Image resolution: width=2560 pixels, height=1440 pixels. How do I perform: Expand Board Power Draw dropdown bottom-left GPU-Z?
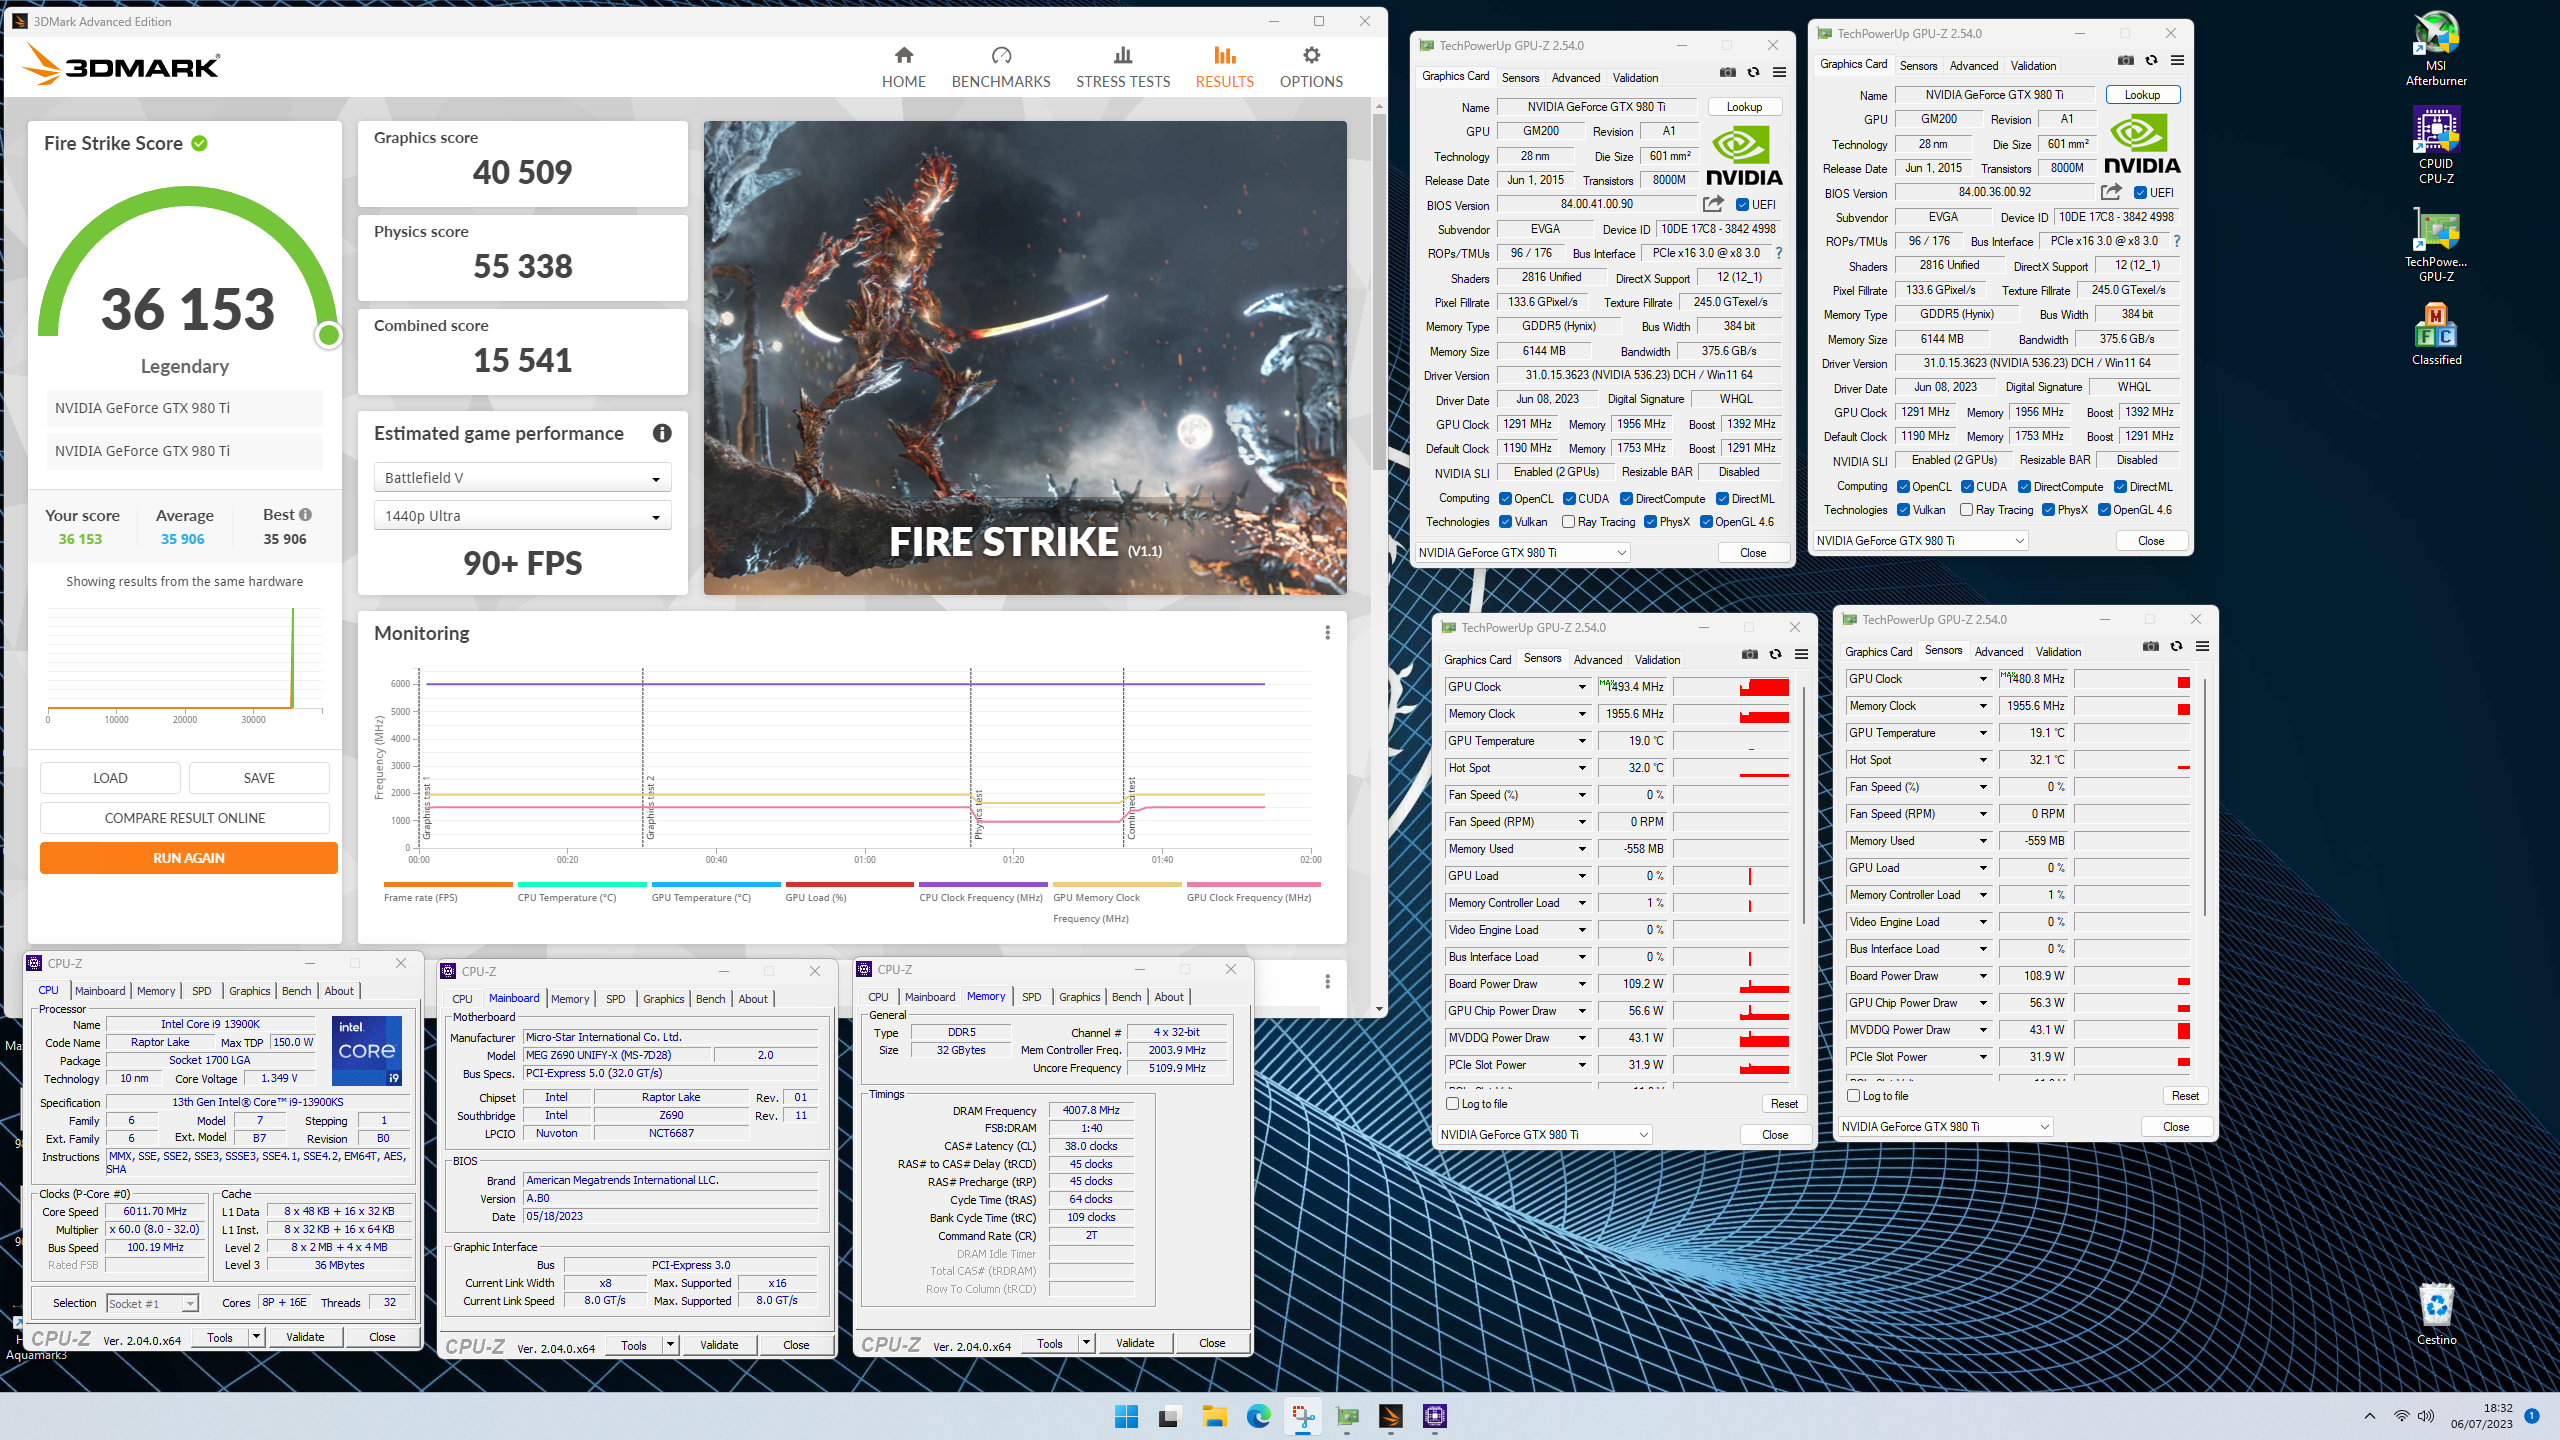coord(1582,984)
